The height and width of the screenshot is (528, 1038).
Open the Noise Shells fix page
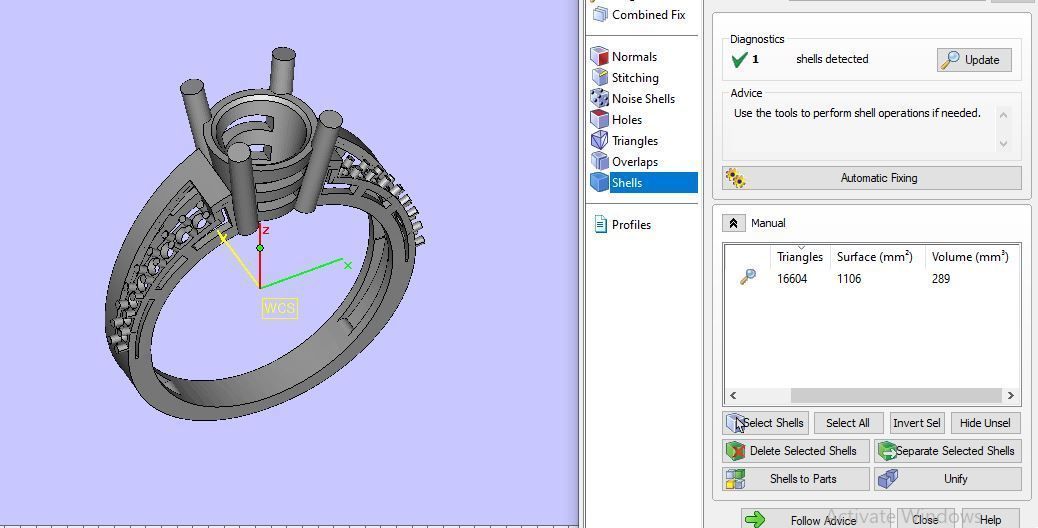[633, 99]
